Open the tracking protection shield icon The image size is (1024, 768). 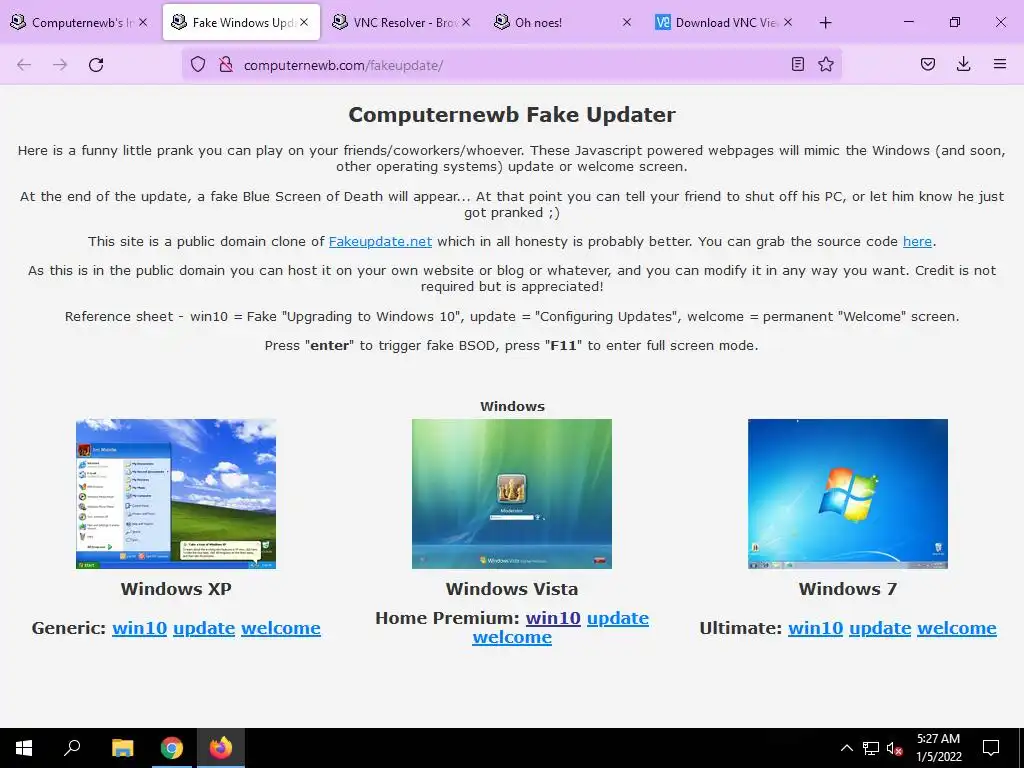pyautogui.click(x=198, y=64)
